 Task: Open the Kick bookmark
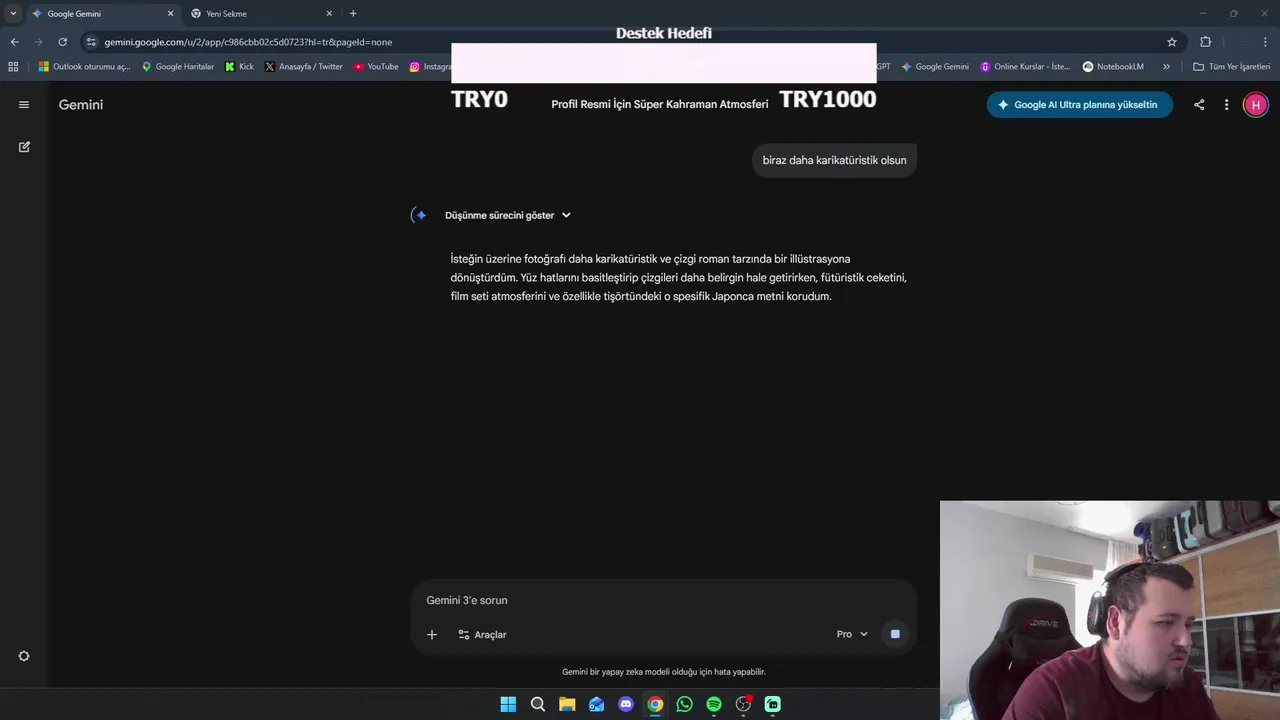click(x=240, y=66)
